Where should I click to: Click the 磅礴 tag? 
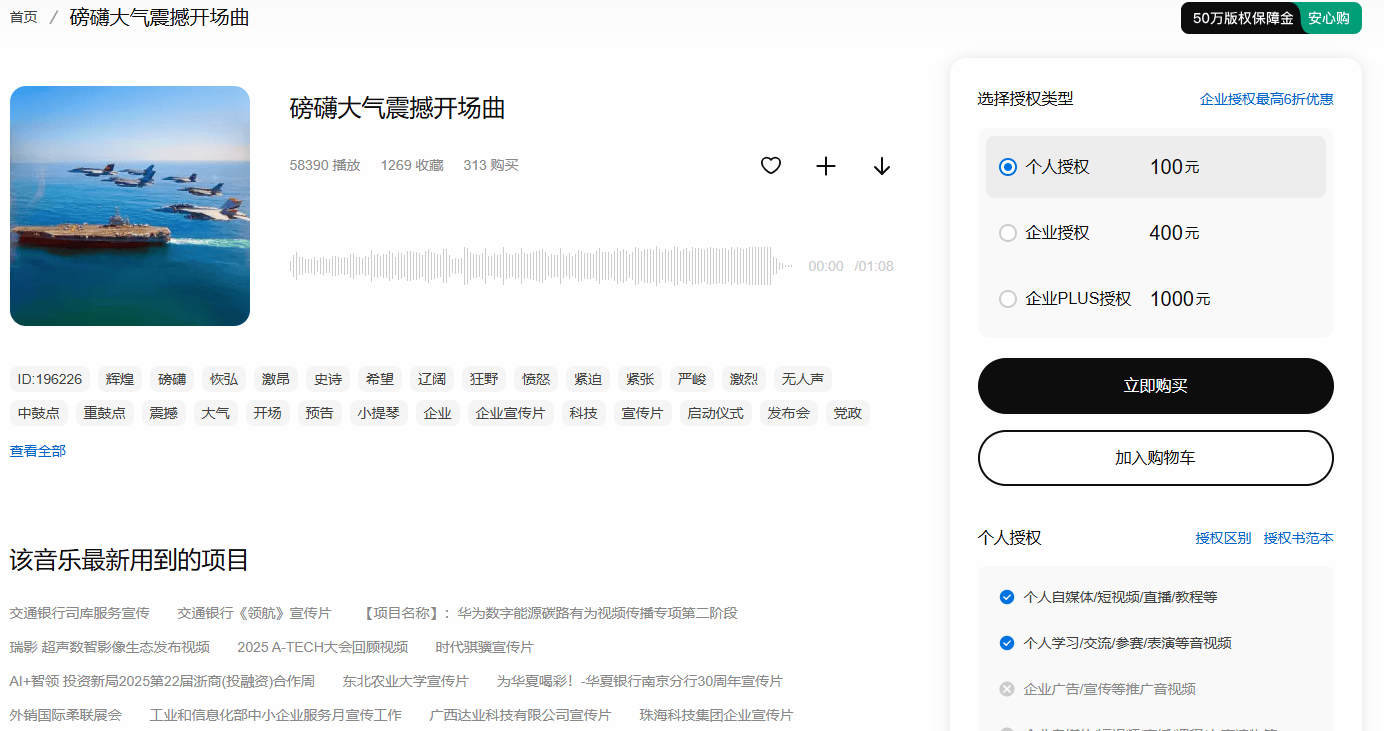click(172, 379)
